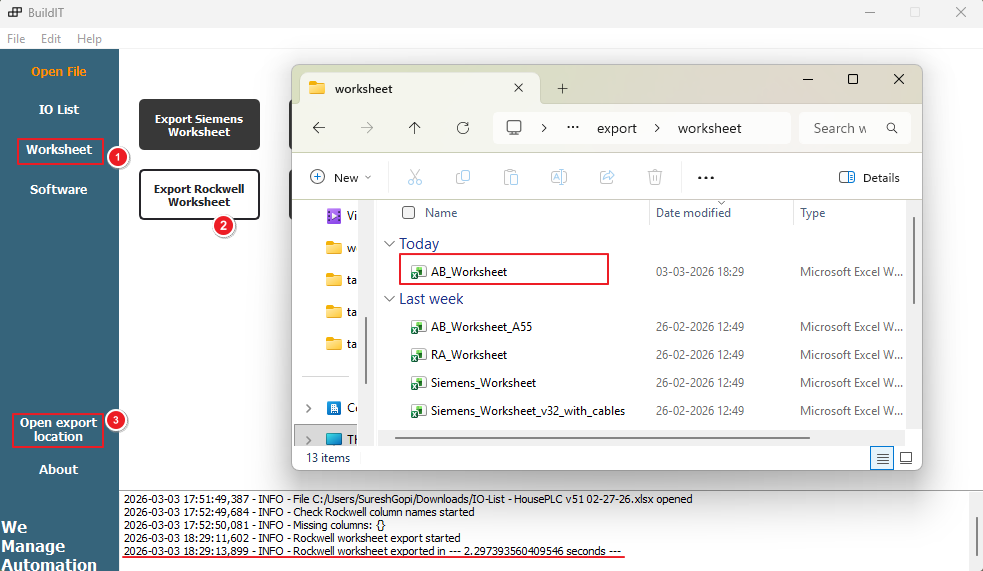This screenshot has height=571, width=983.
Task: Open the Worksheet section in sidebar
Action: pos(60,150)
